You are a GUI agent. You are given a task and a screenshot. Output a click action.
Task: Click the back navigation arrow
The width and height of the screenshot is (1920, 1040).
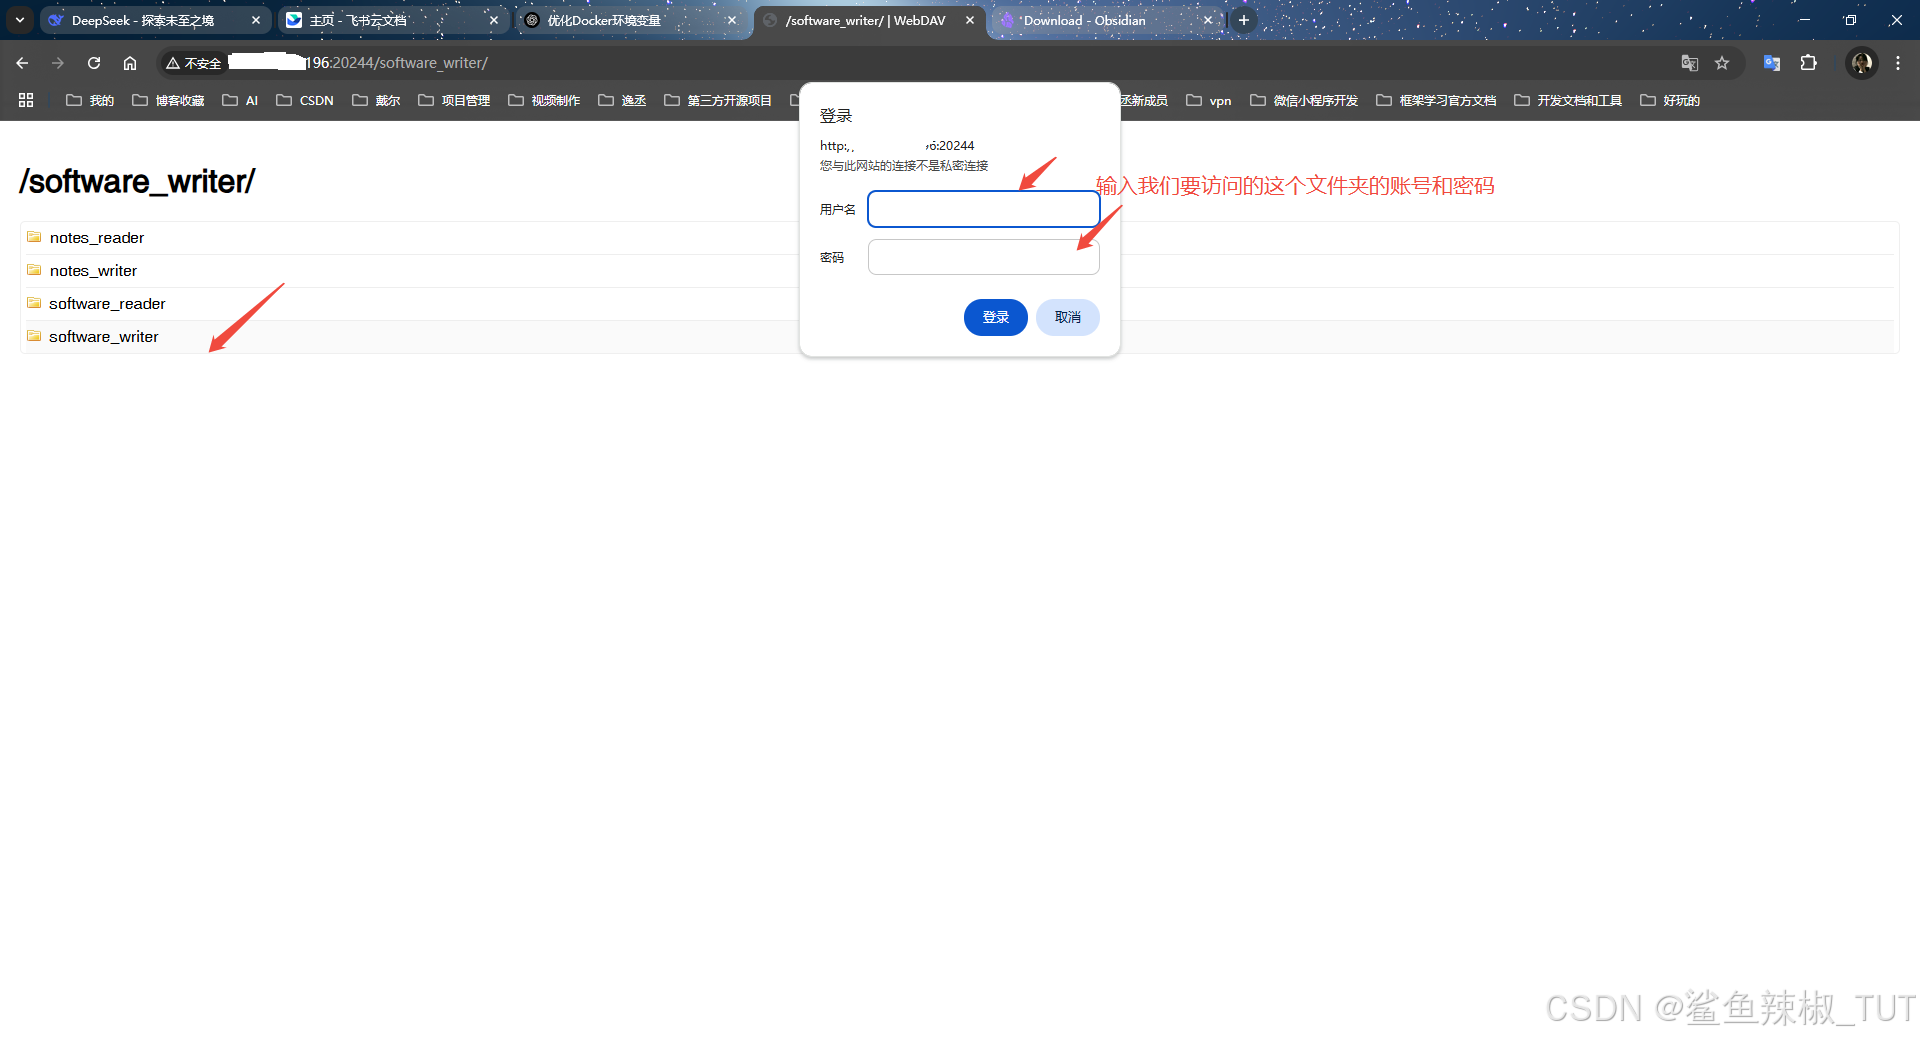21,62
